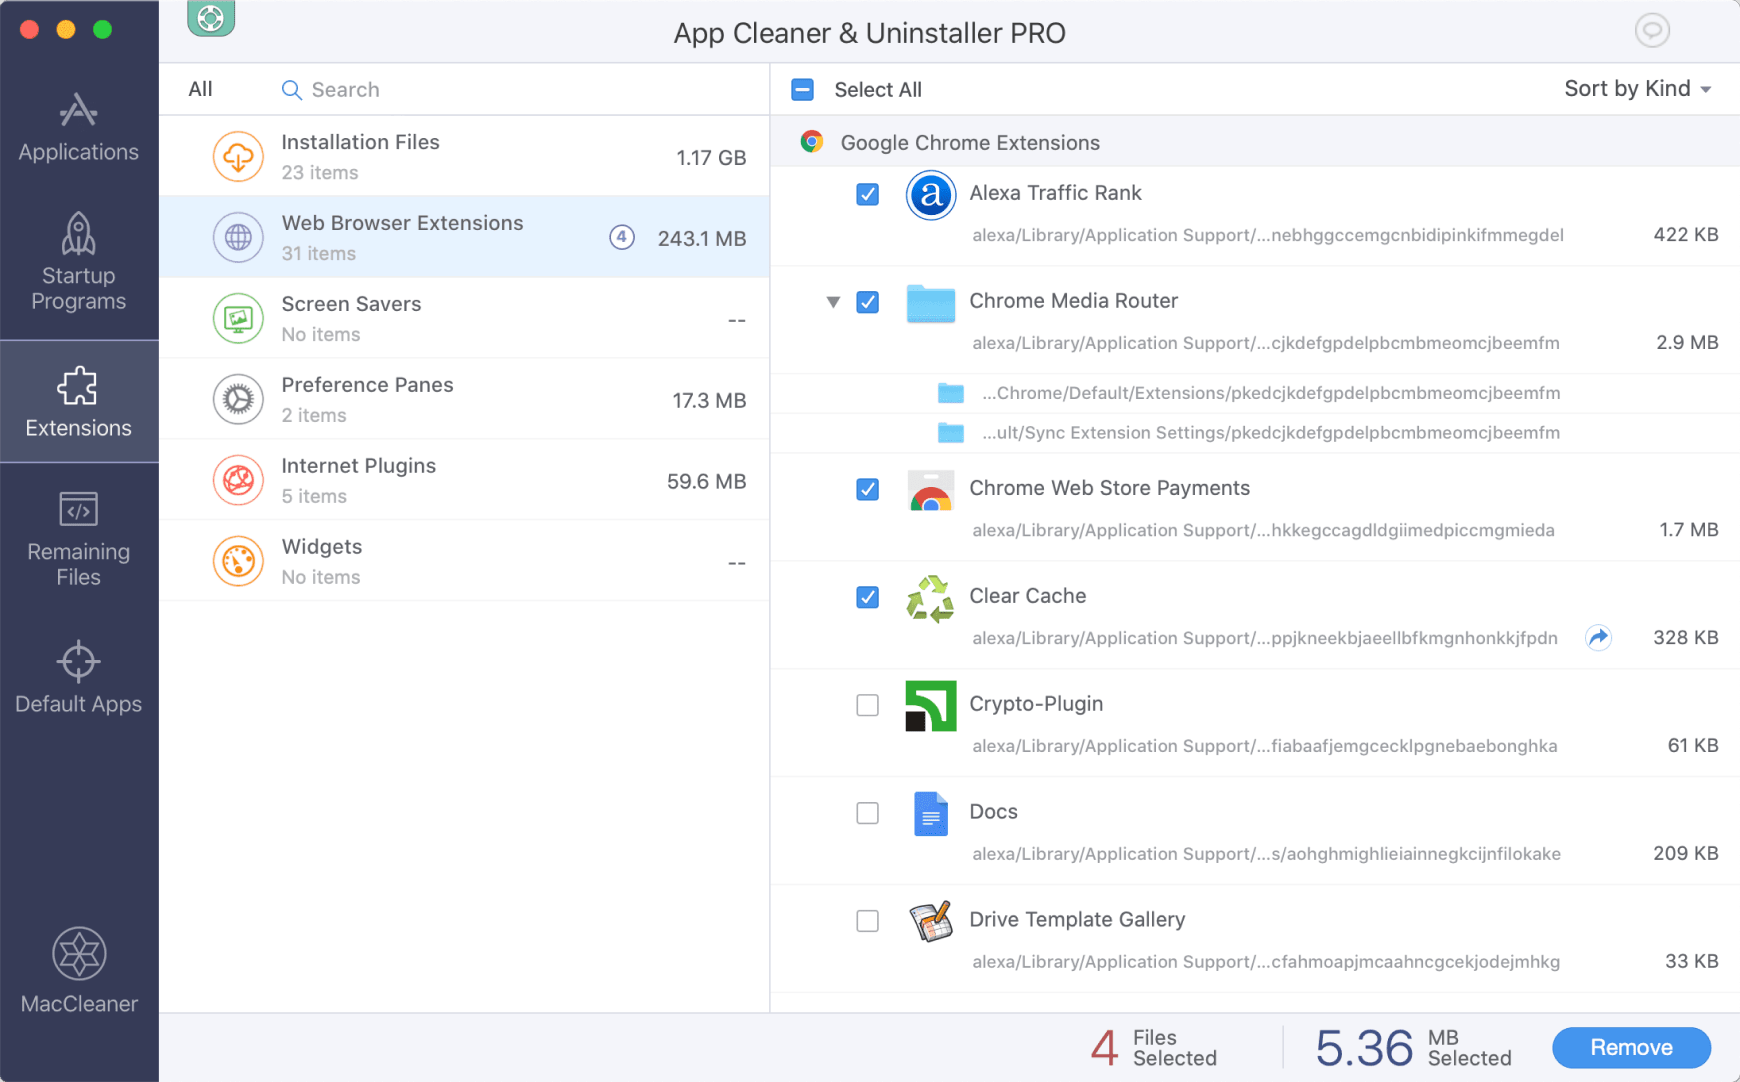
Task: Open the Remaining Files section
Action: (x=78, y=539)
